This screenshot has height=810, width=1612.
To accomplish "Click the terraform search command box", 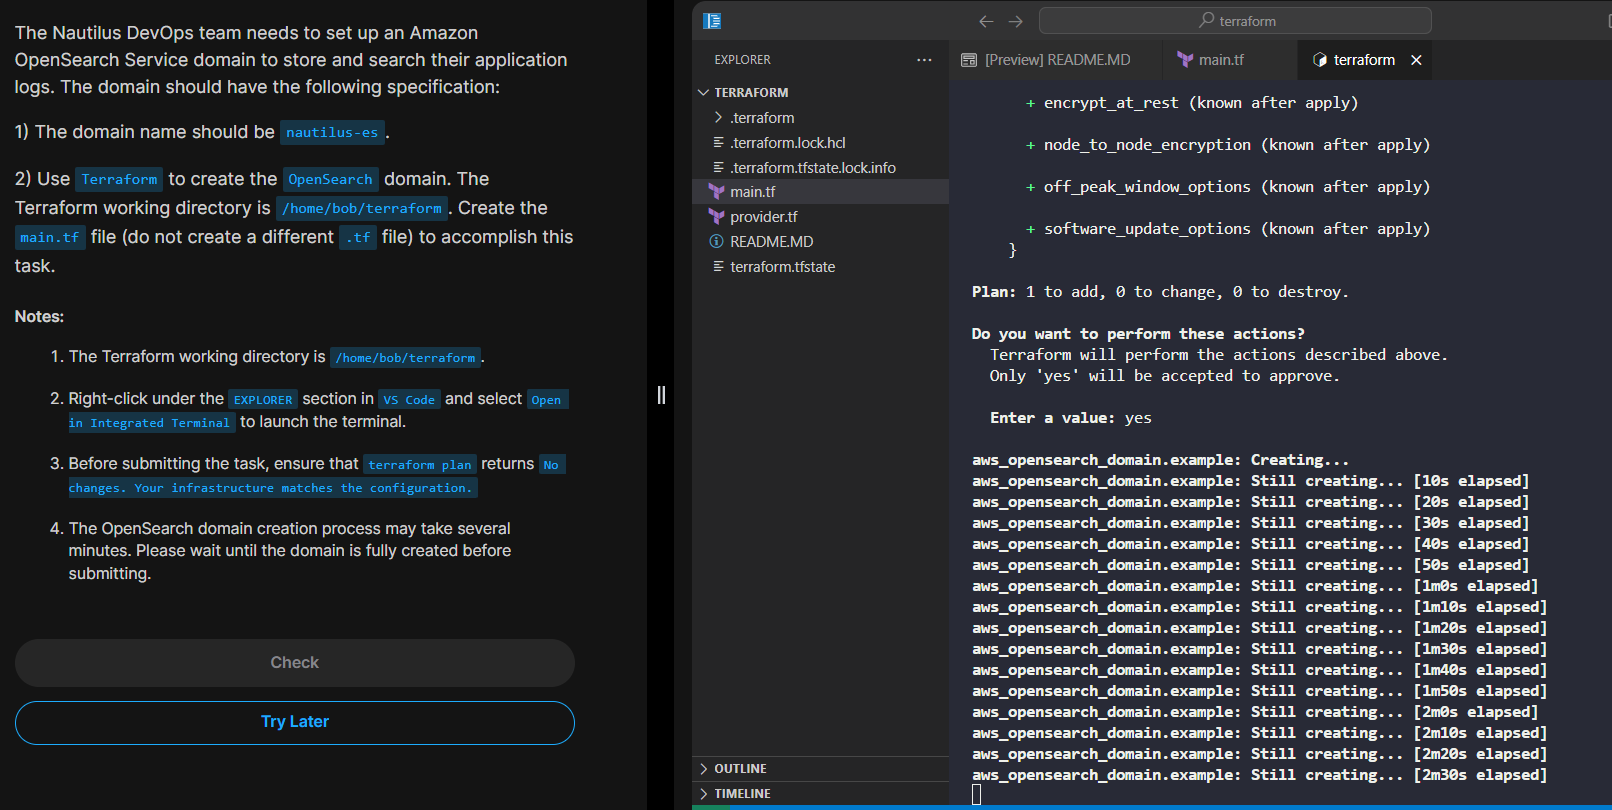I will point(1235,21).
